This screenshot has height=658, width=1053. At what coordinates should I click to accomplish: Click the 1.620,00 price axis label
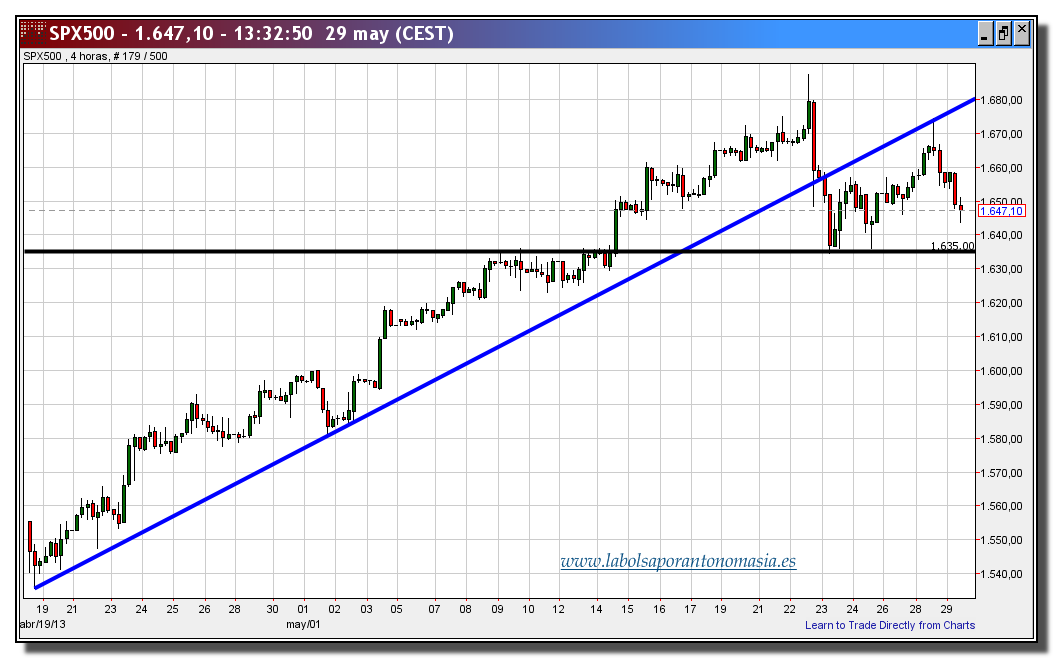(1001, 303)
